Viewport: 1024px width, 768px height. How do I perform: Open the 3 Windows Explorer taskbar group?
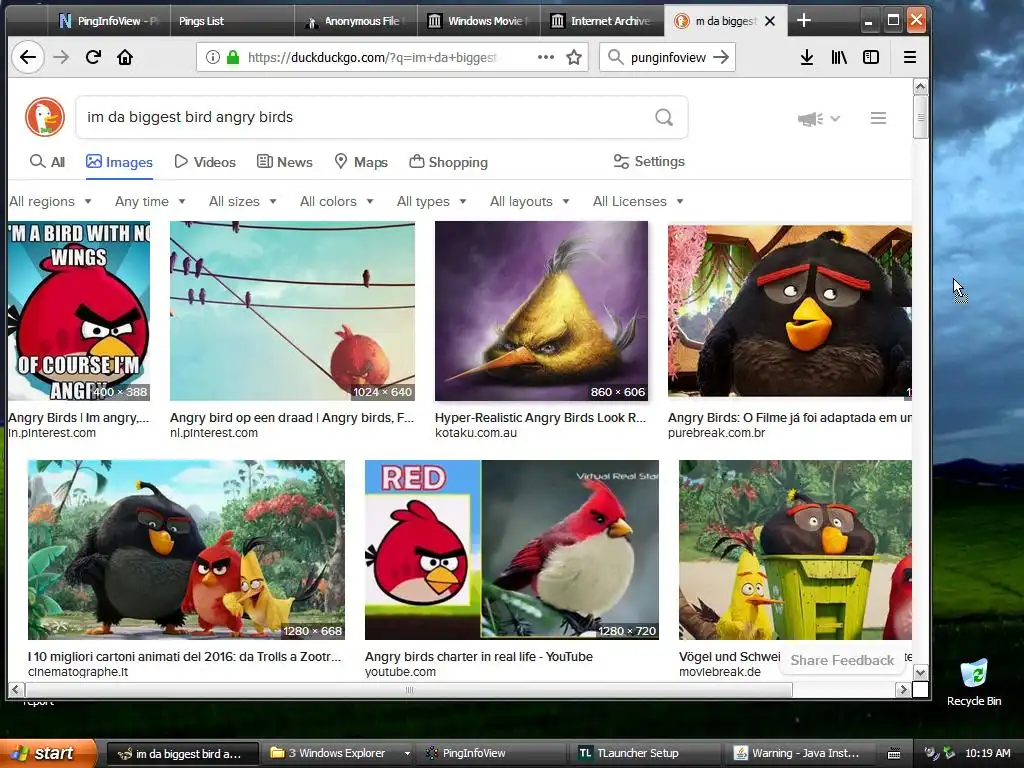click(x=340, y=754)
